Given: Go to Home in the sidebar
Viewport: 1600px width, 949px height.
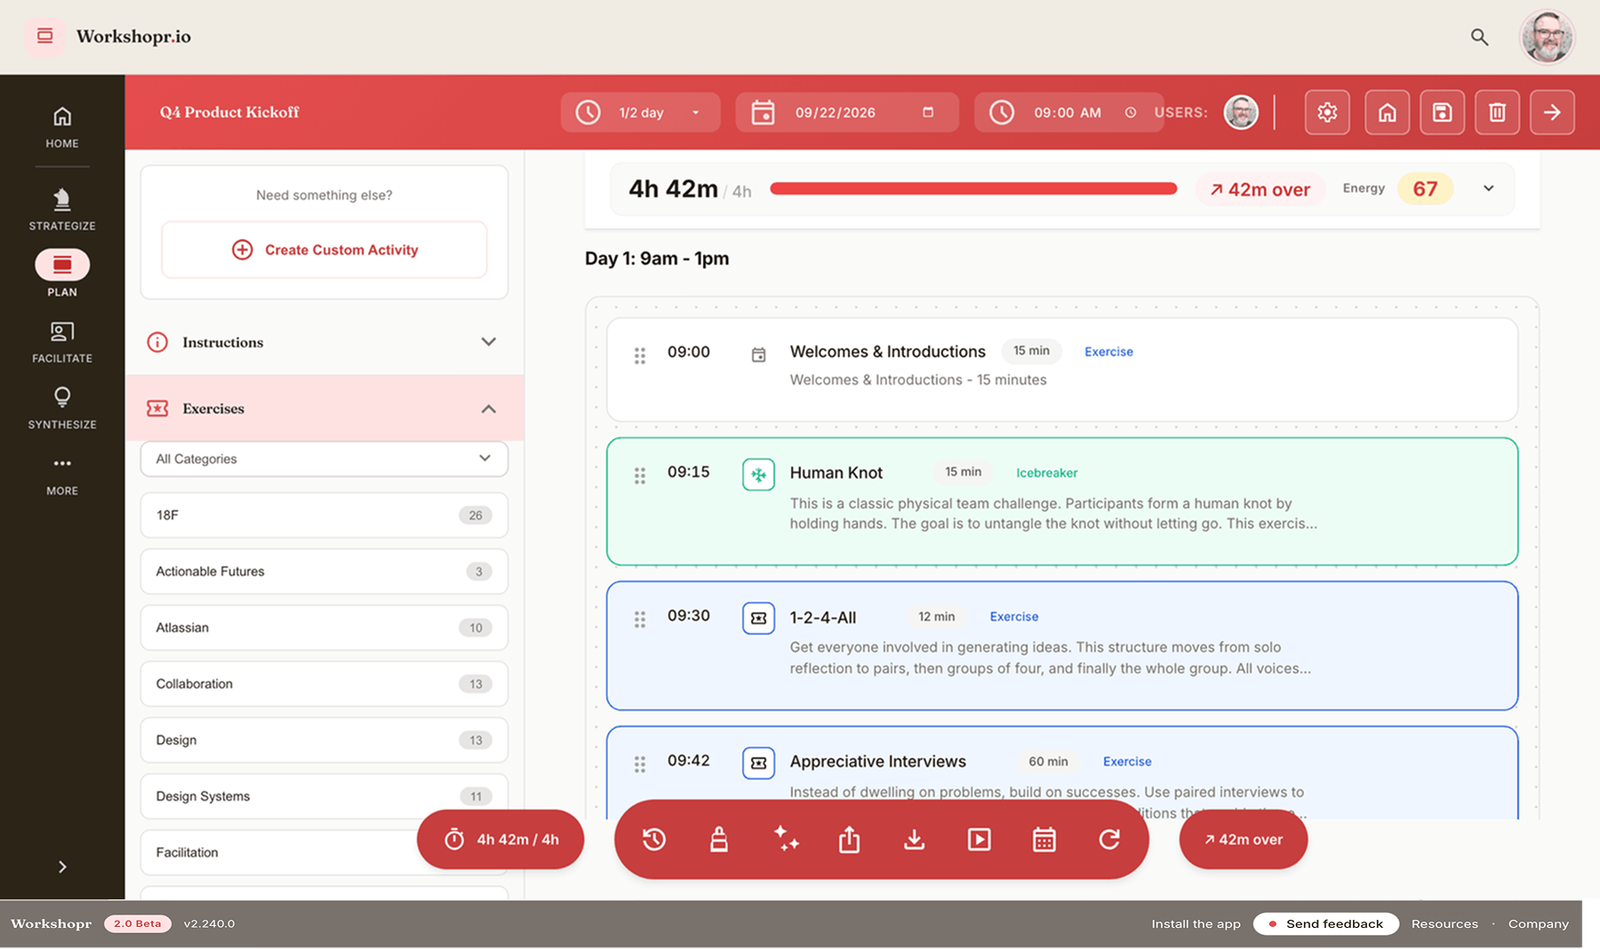Looking at the screenshot, I should [x=62, y=127].
